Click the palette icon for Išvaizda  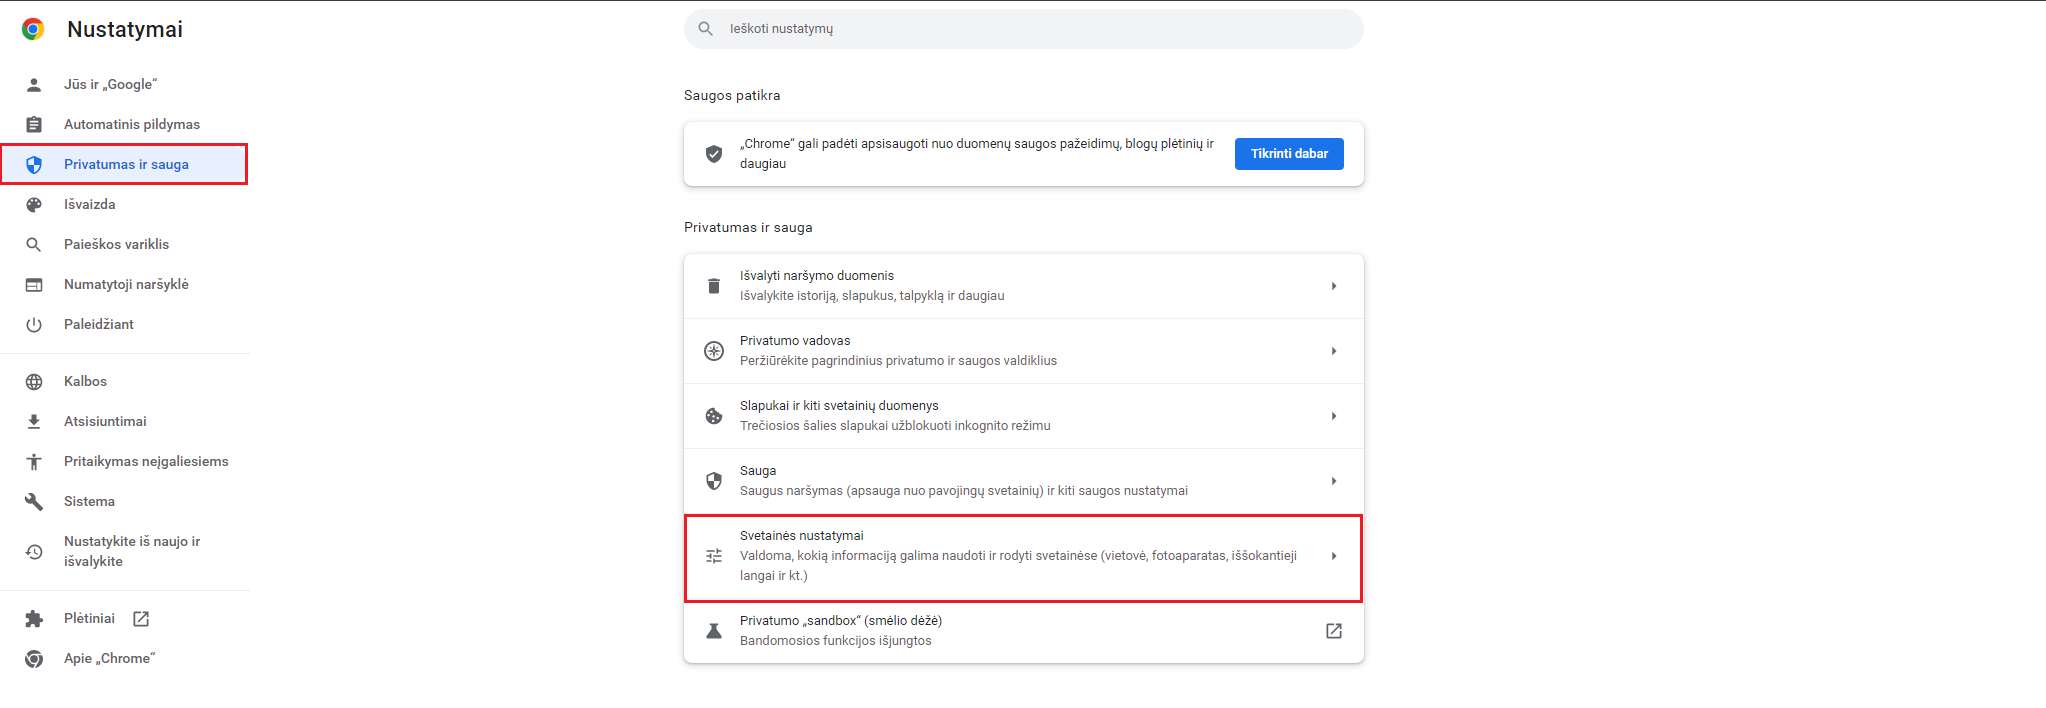(34, 205)
